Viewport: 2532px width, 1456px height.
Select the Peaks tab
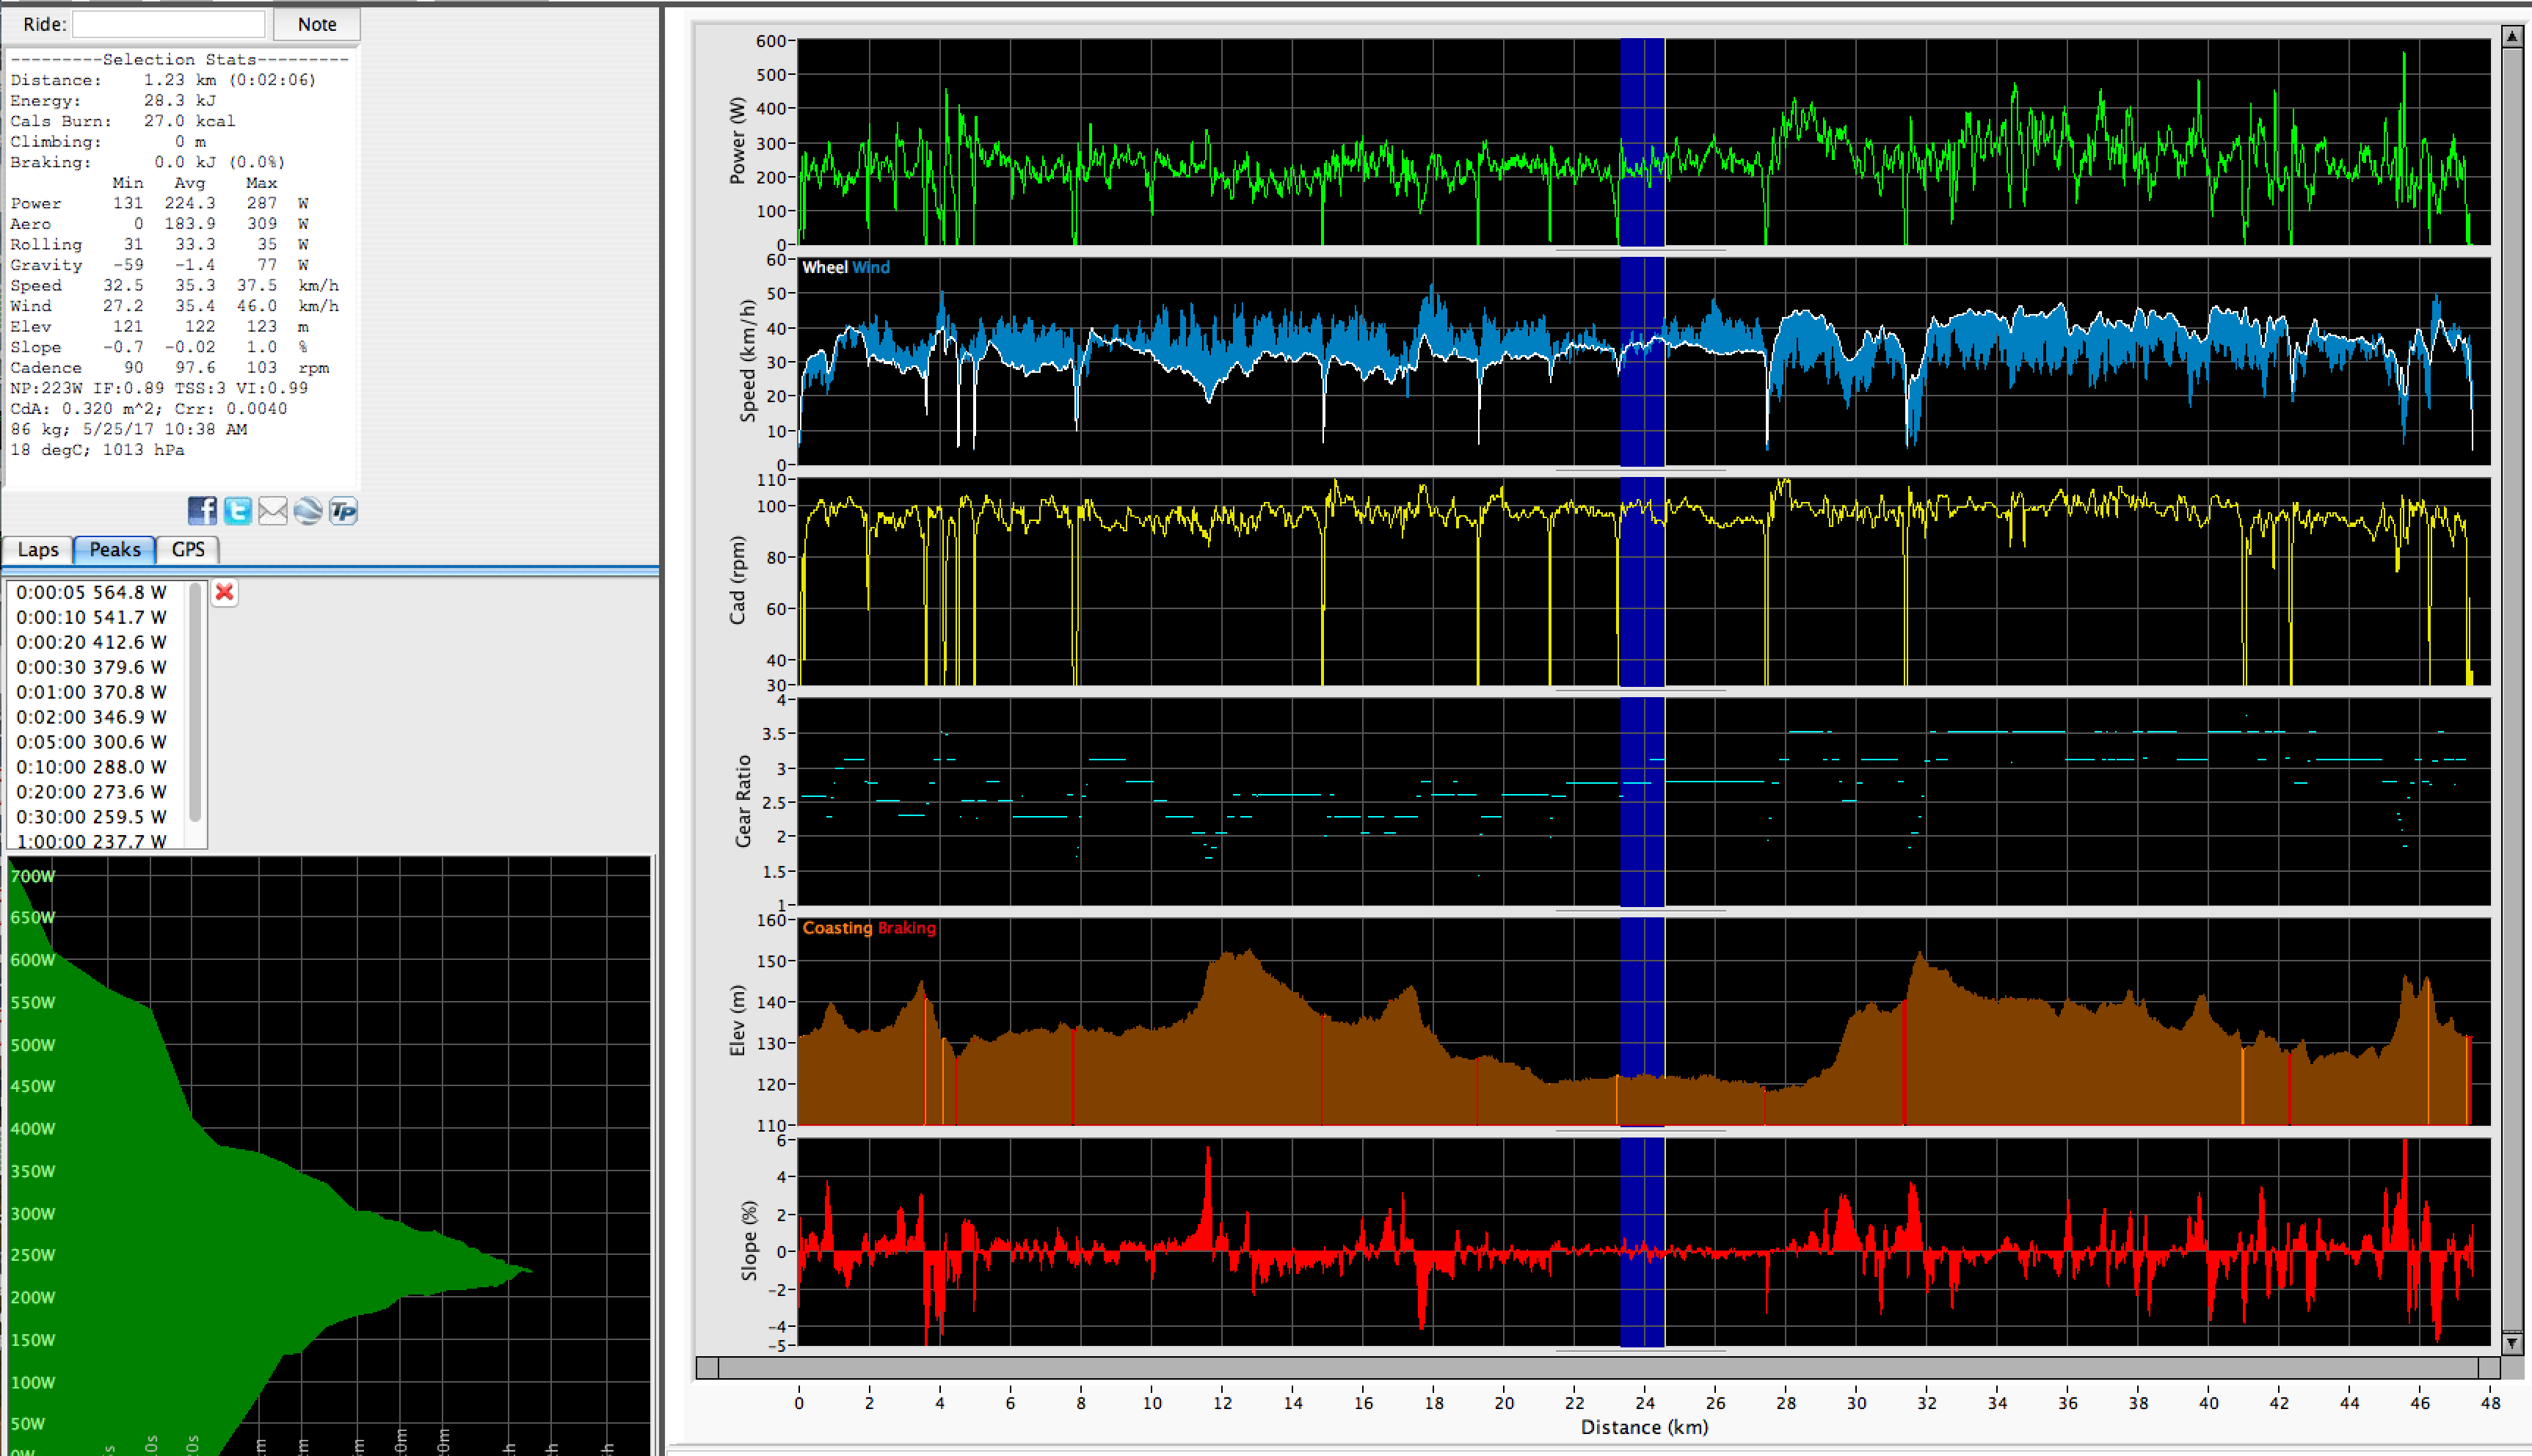click(x=113, y=549)
